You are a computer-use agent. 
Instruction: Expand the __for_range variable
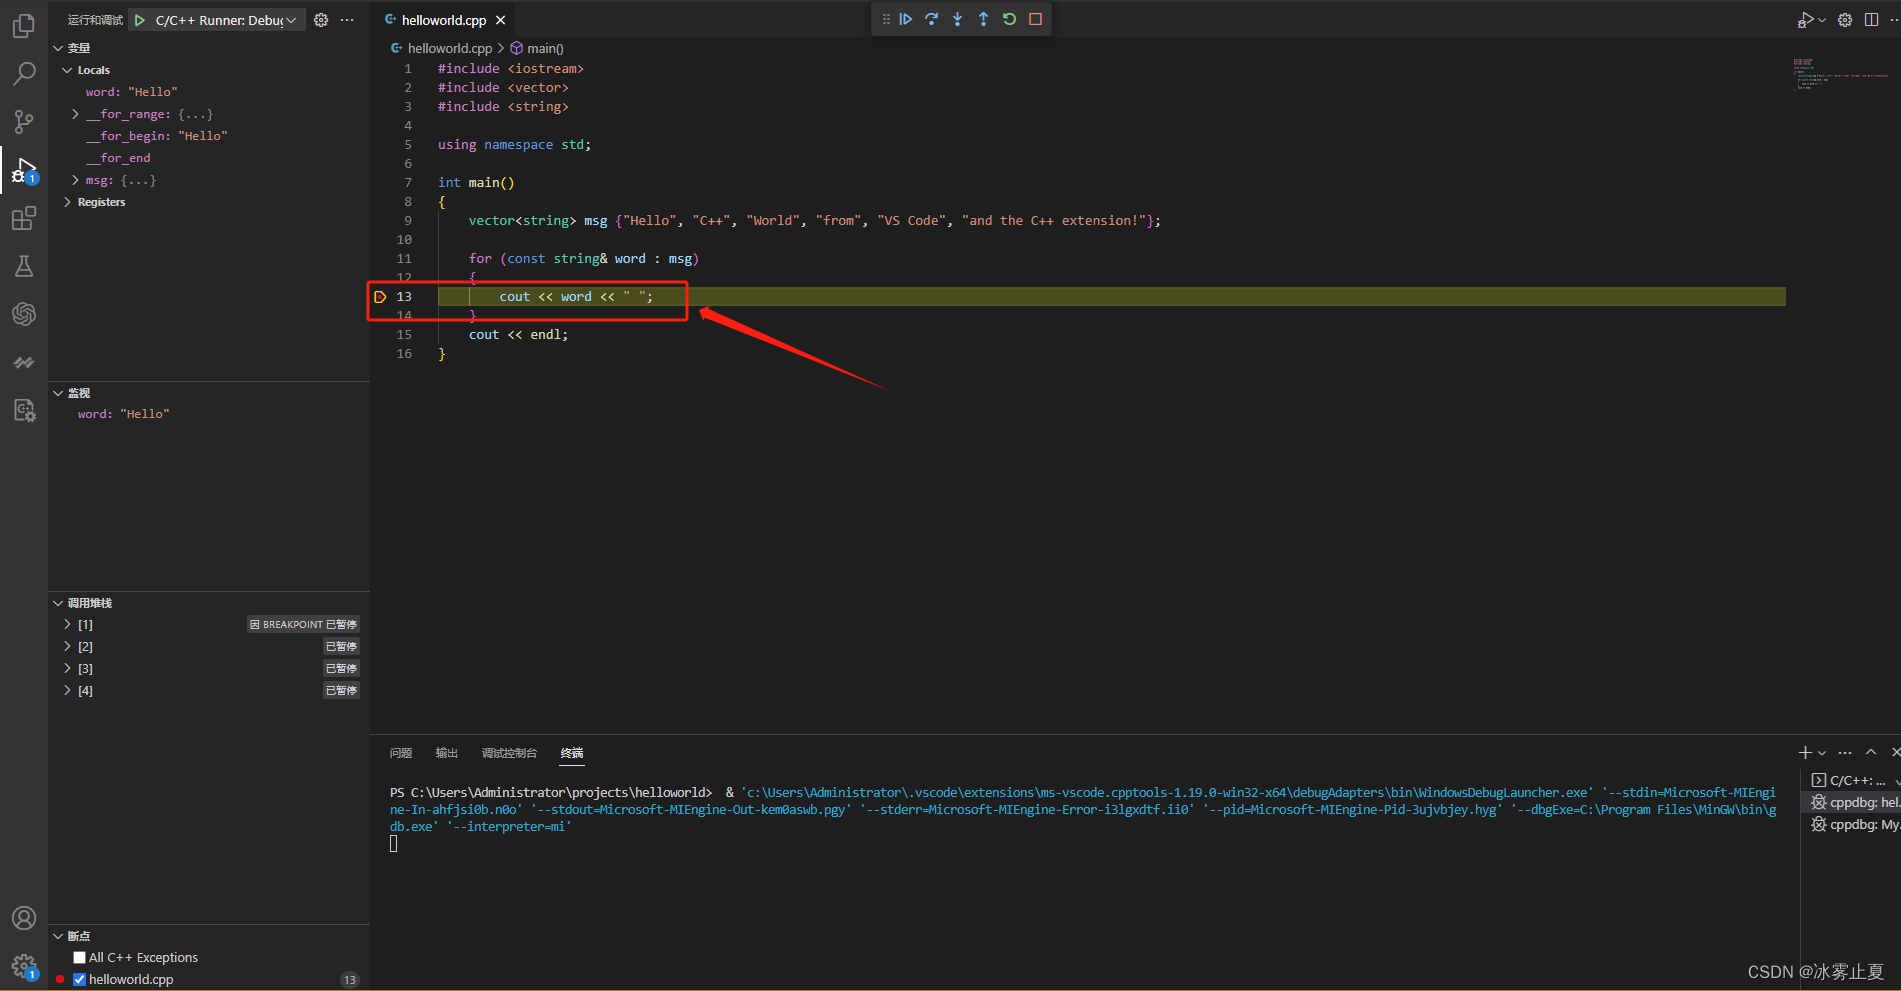tap(75, 114)
